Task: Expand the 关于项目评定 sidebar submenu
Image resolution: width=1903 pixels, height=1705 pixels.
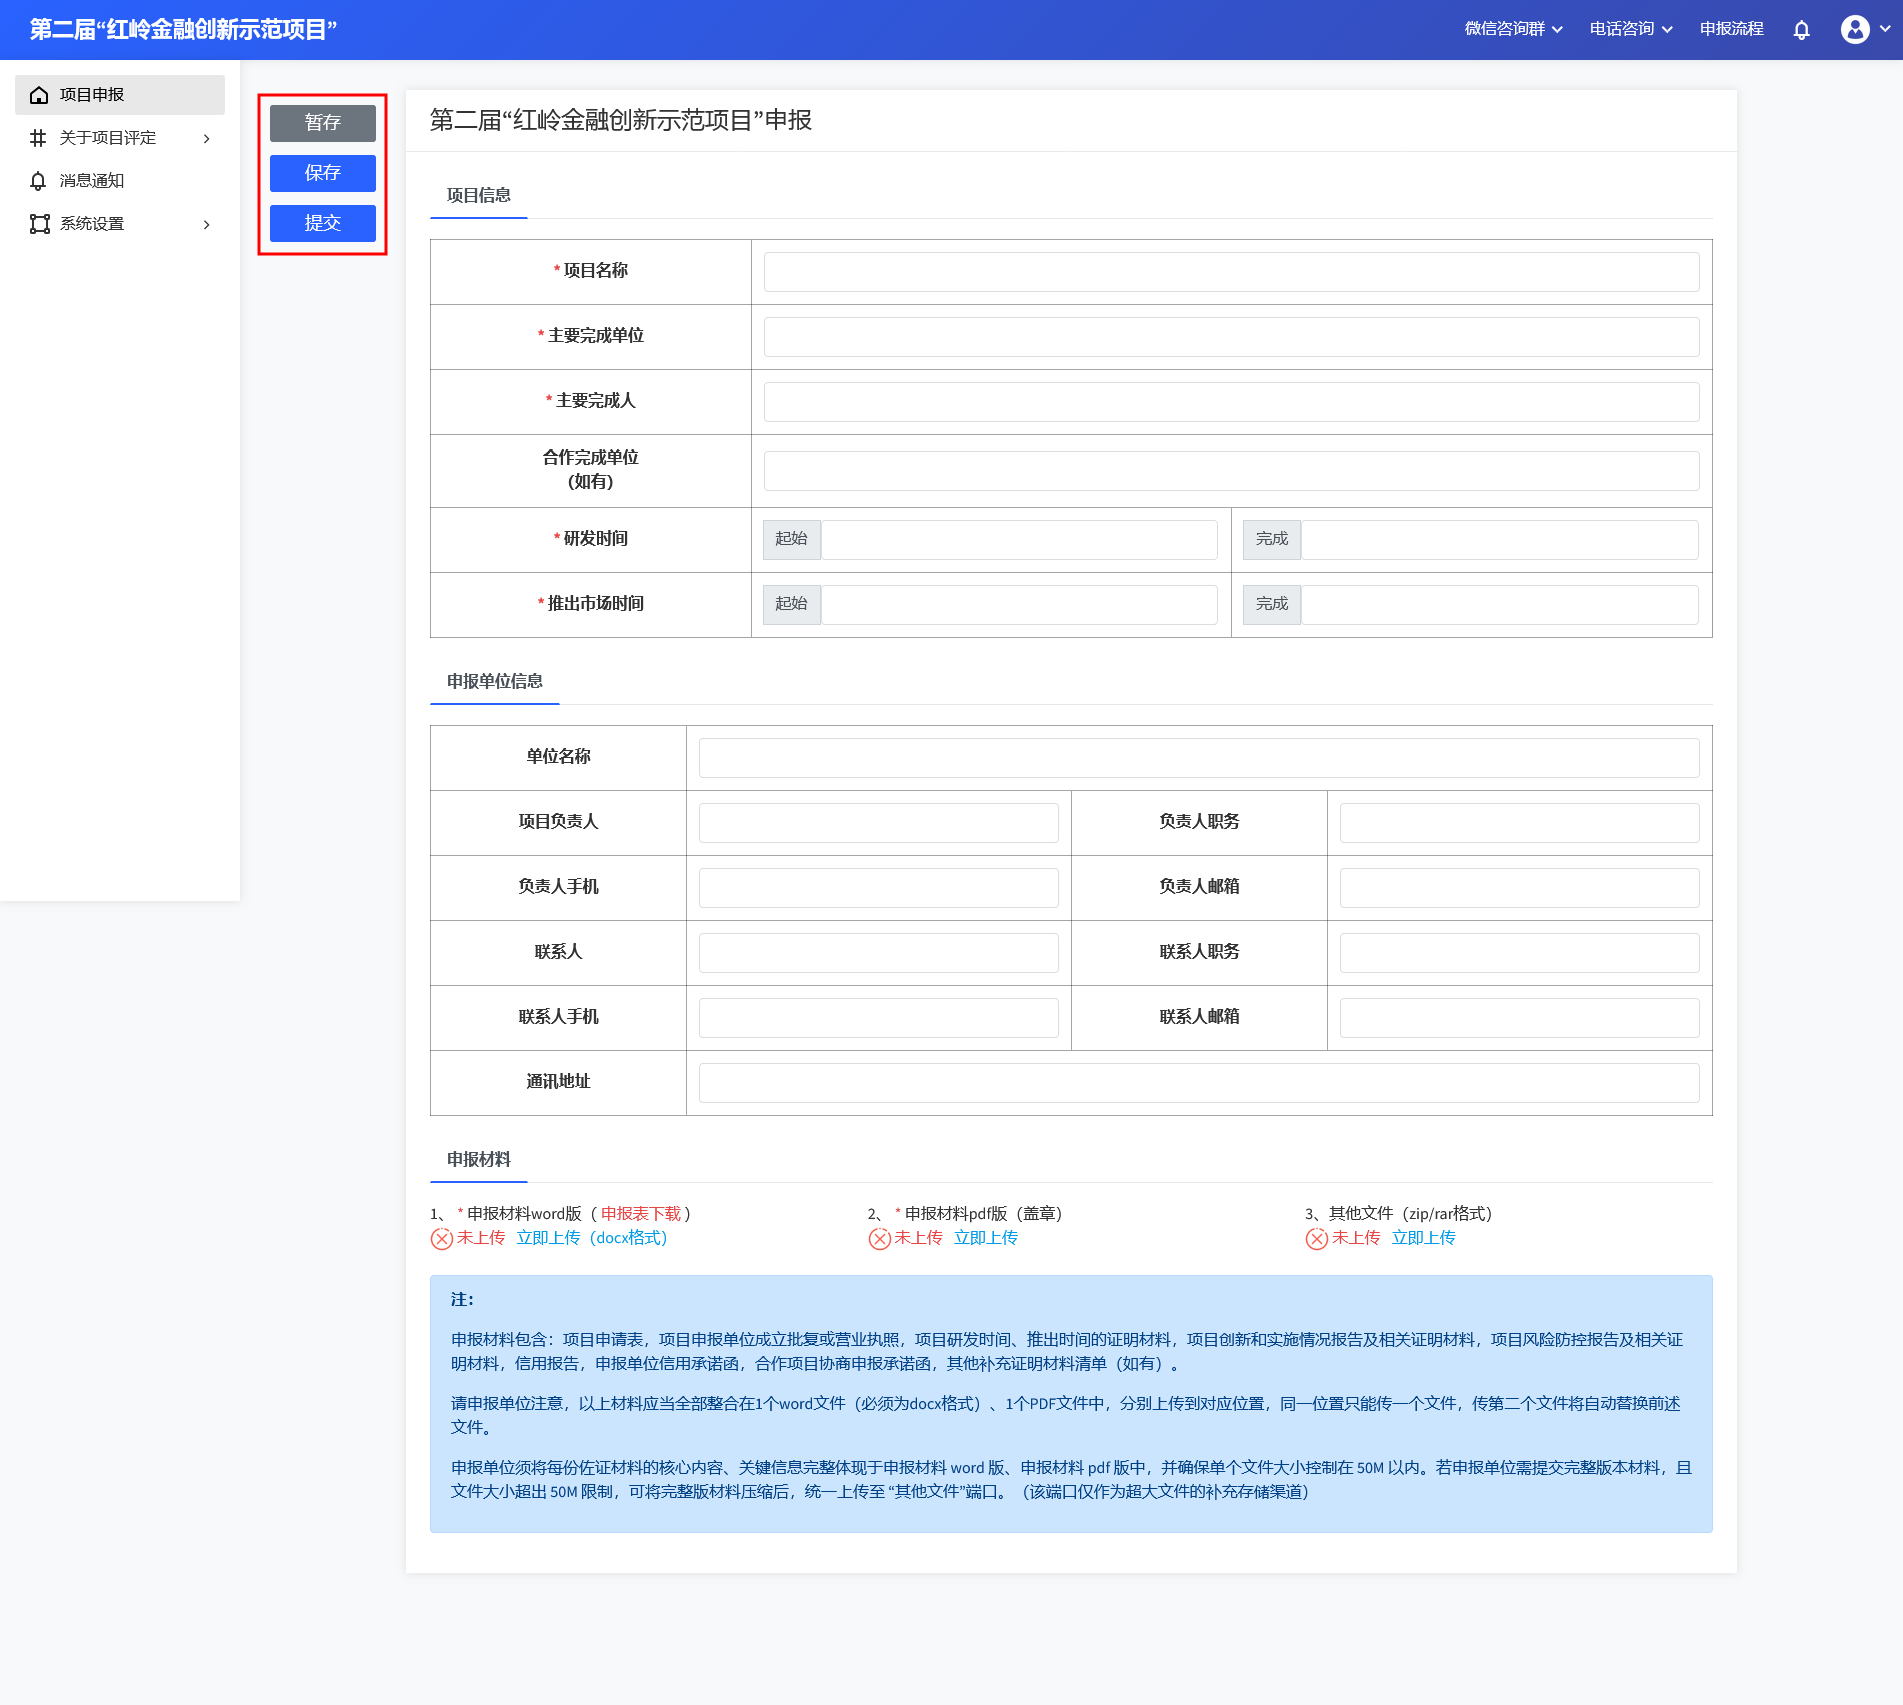Action: point(207,138)
